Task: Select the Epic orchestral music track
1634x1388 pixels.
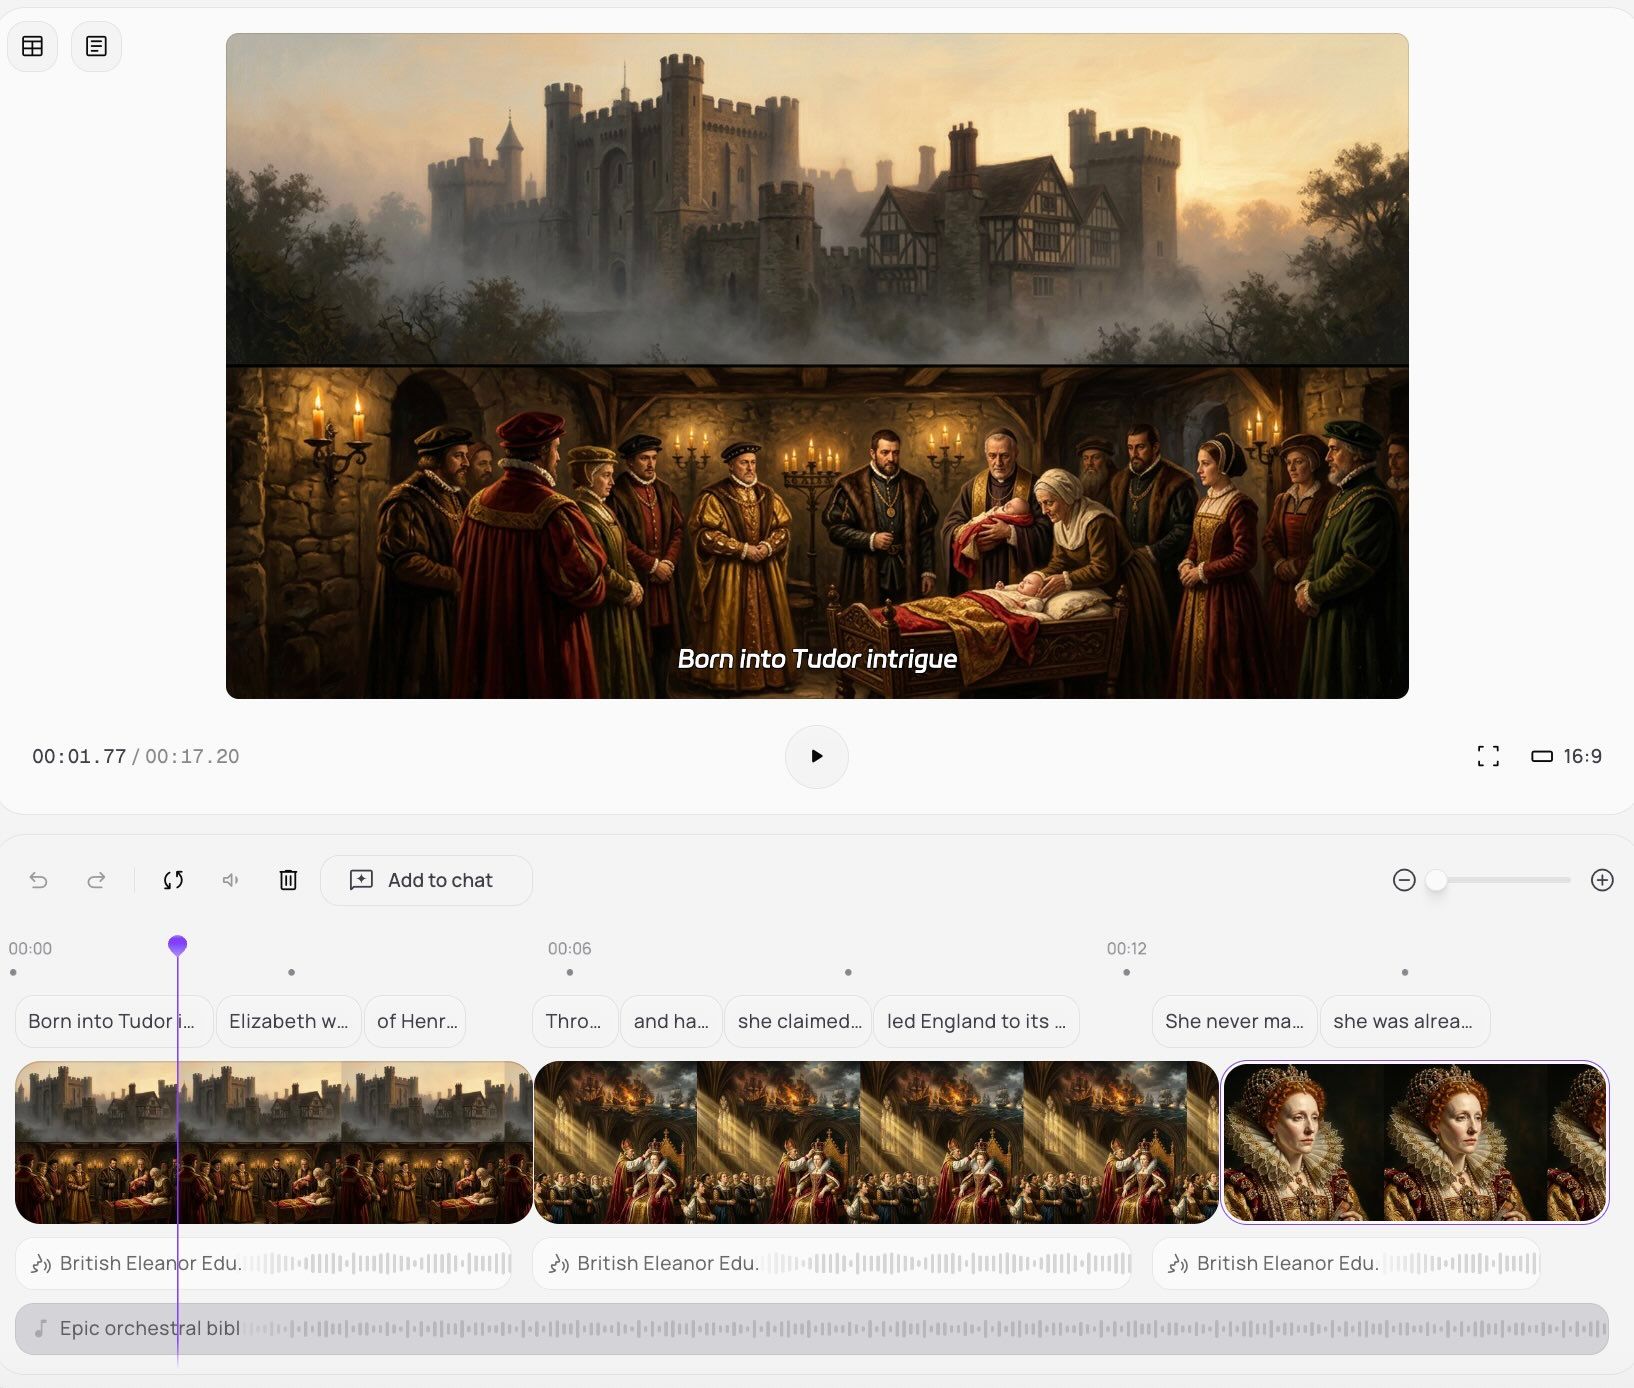Action: (811, 1329)
